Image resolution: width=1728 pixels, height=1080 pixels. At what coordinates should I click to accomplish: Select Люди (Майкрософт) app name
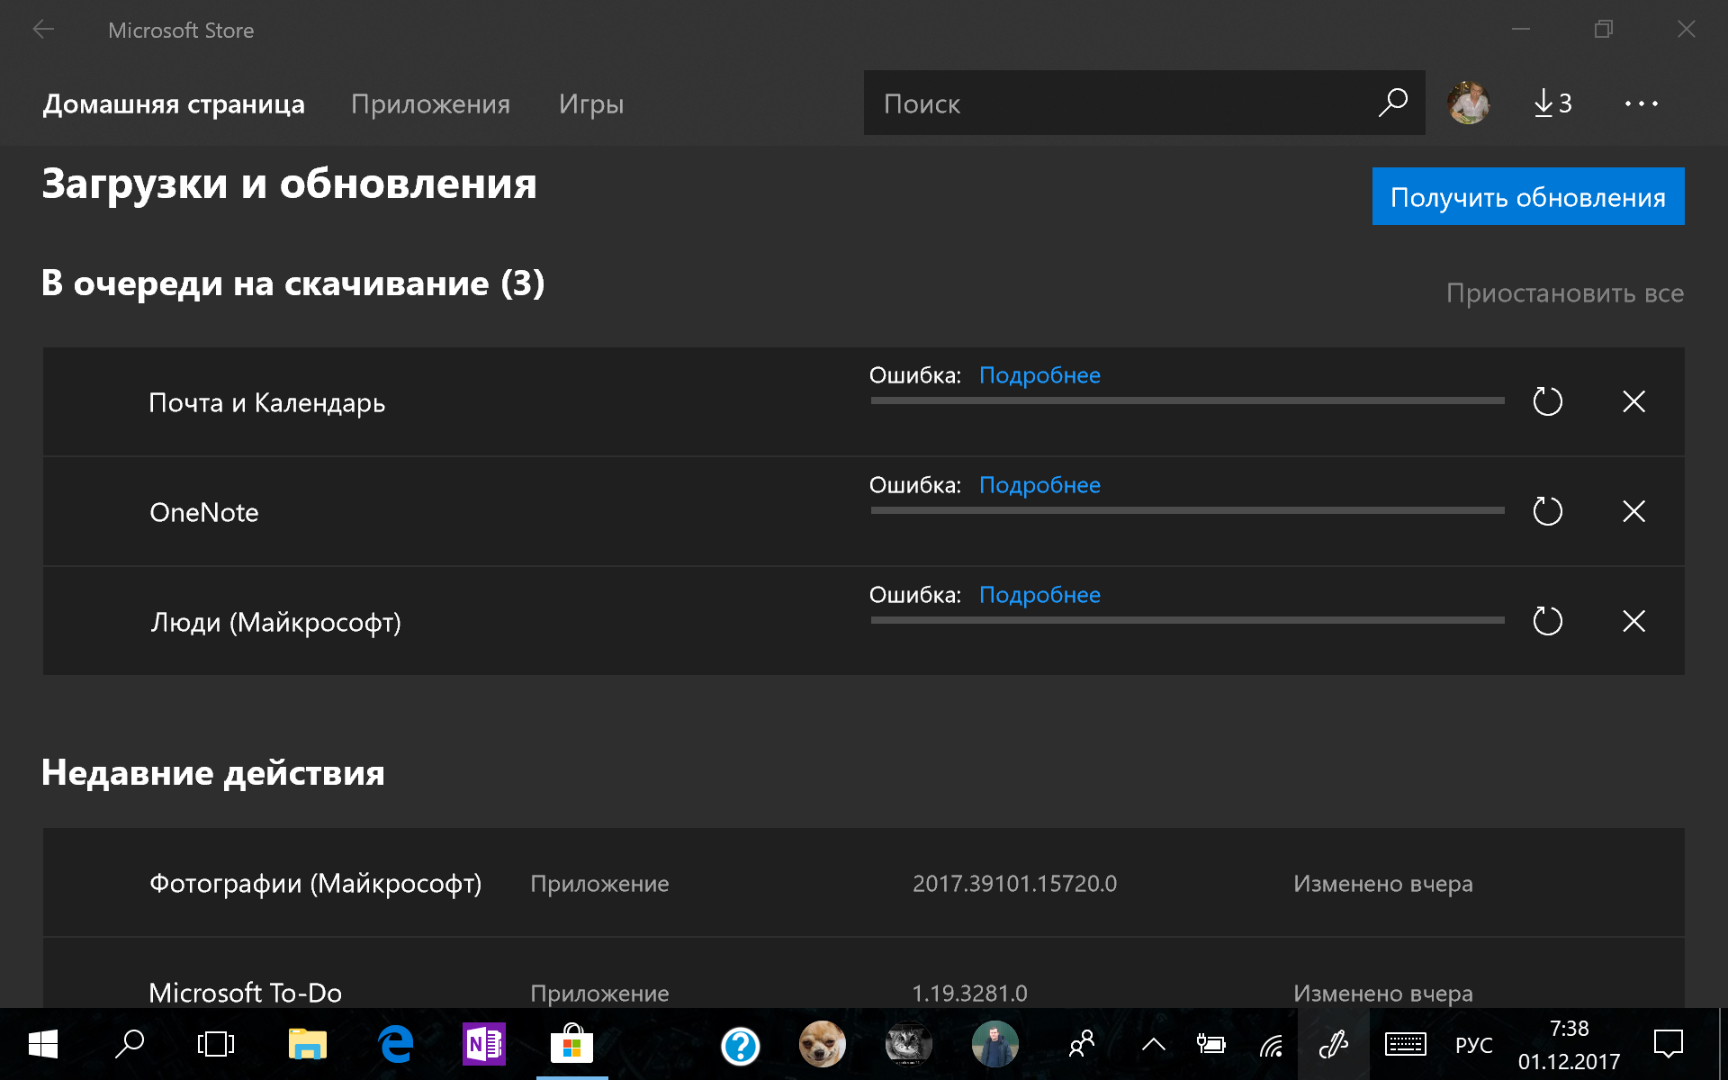275,623
